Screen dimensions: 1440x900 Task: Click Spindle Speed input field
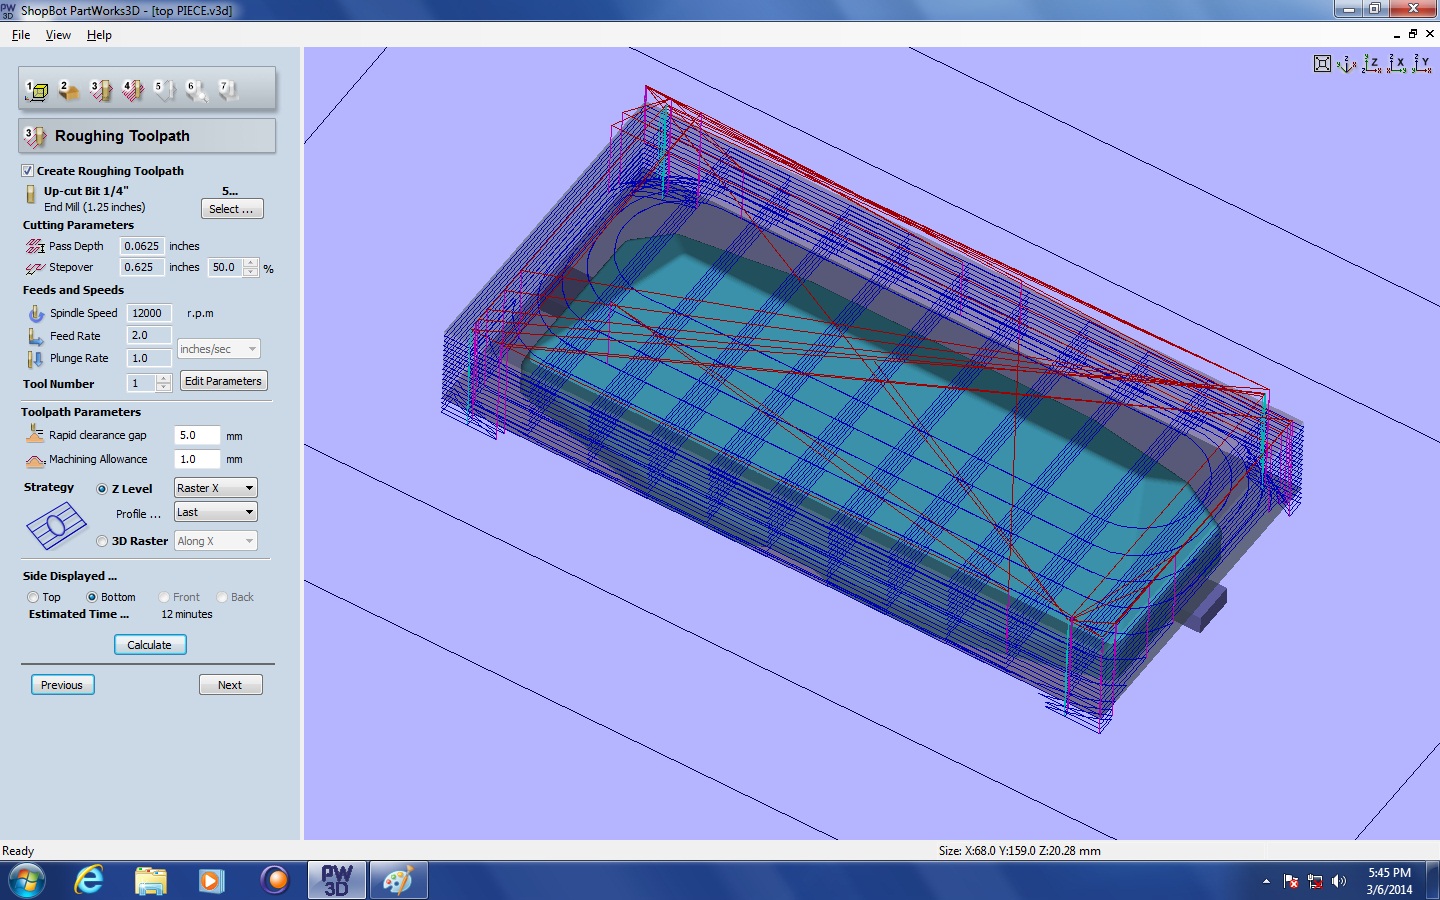click(x=149, y=313)
